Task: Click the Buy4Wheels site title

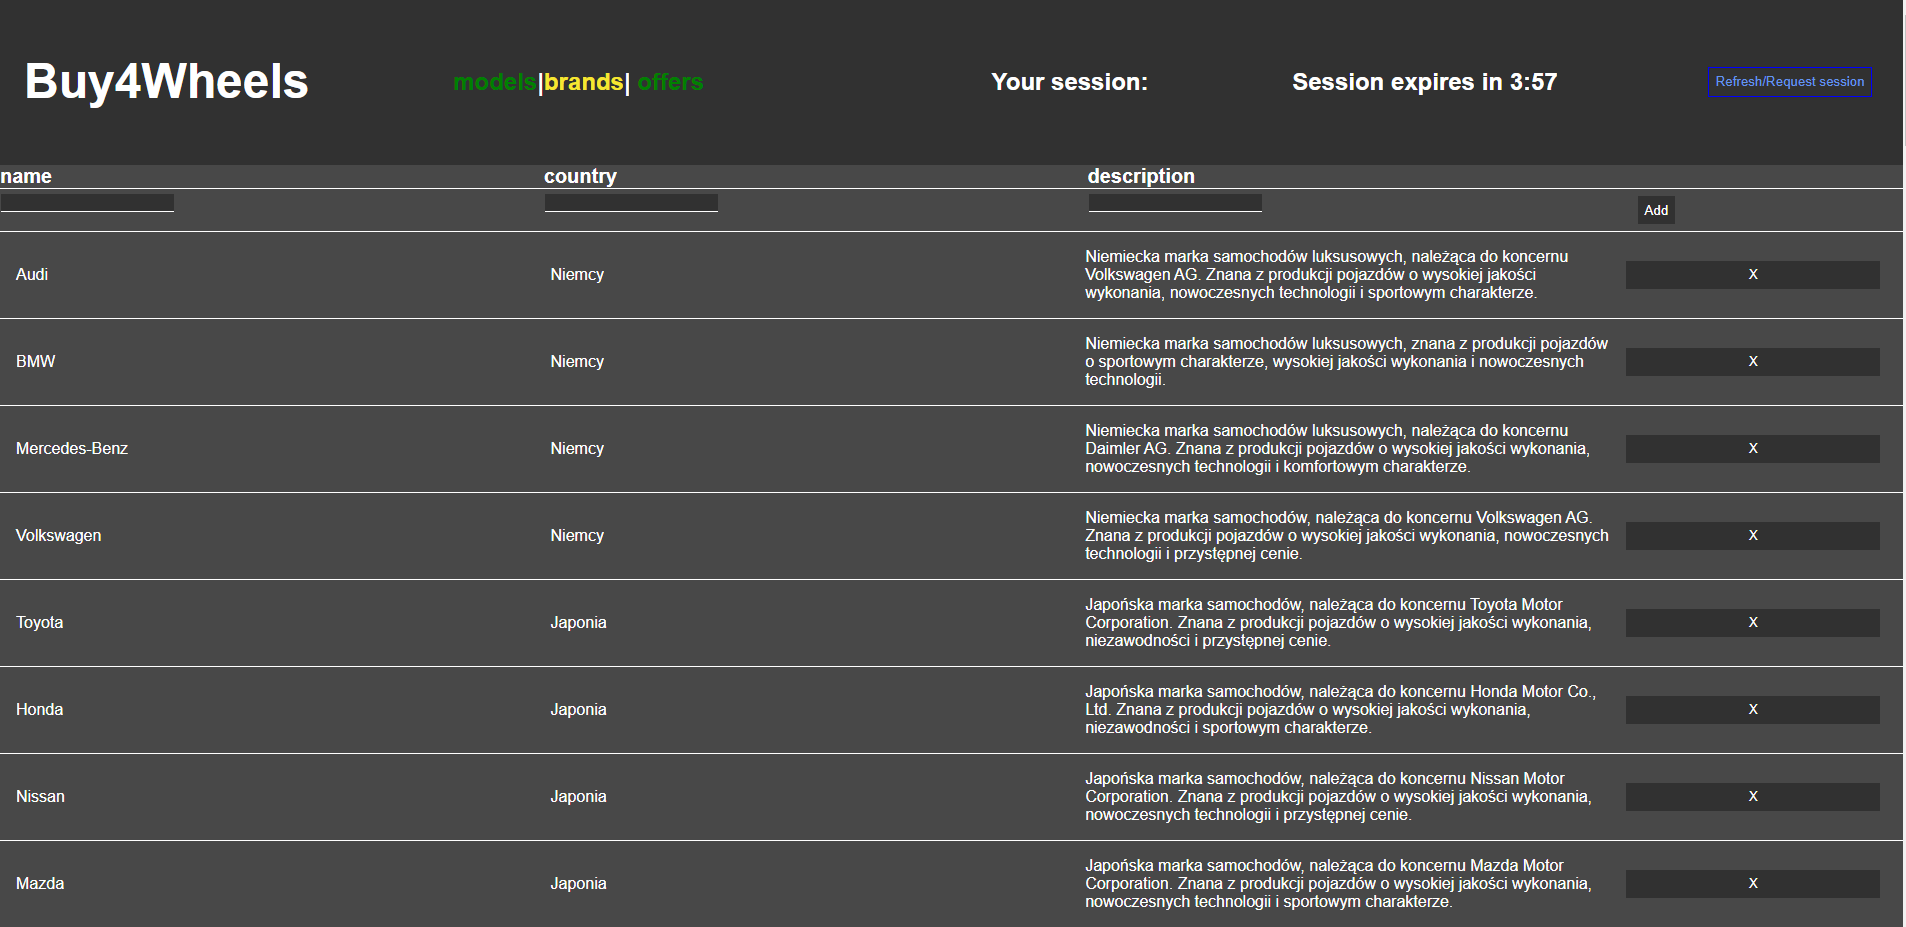Action: pos(166,81)
